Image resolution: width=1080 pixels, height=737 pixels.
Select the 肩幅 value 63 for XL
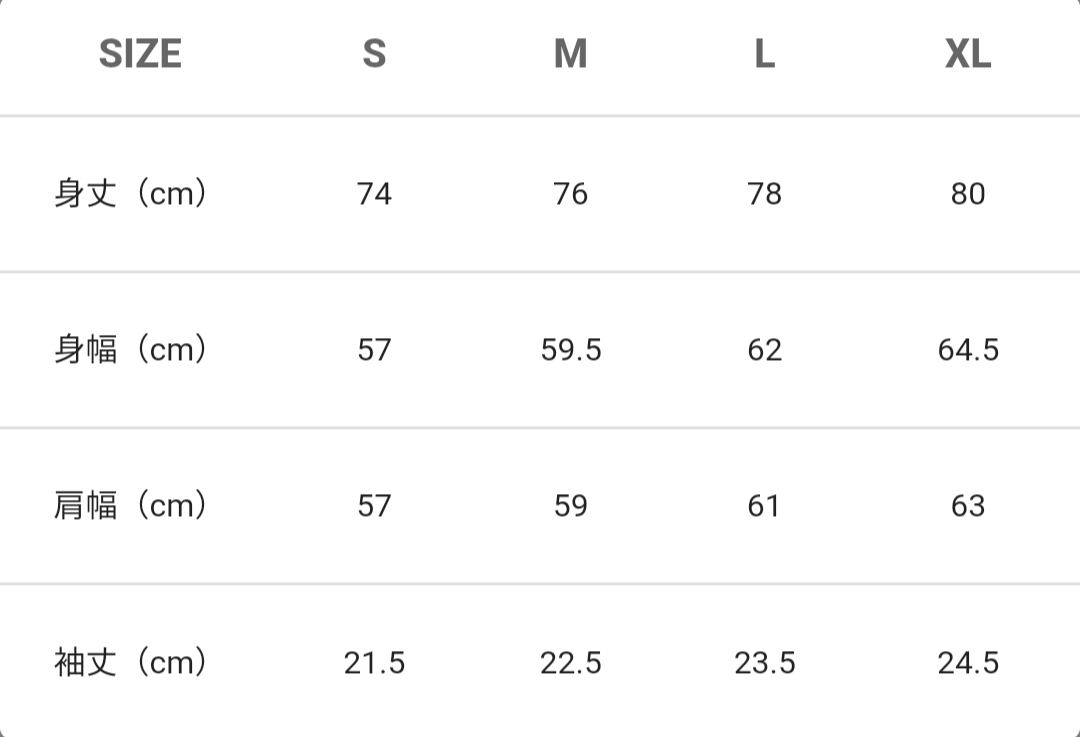click(968, 506)
